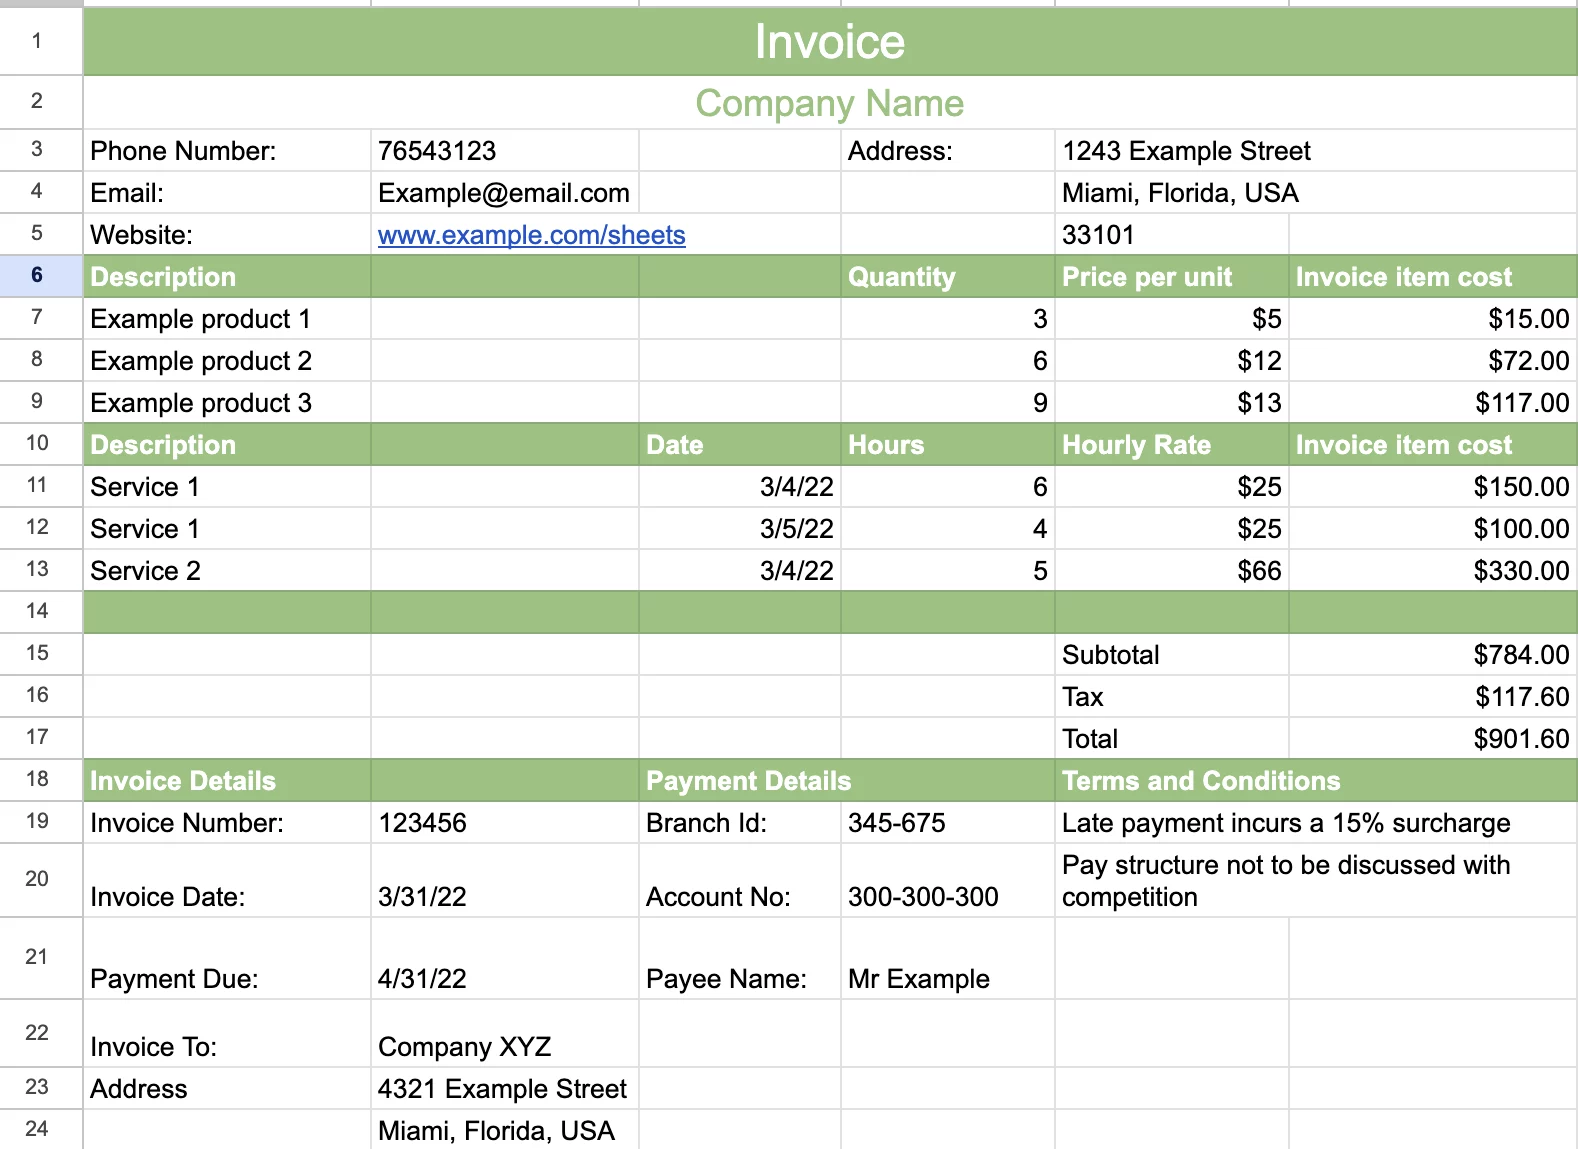Select Service 2 description cell
Viewport: 1578px width, 1149px height.
point(146,571)
